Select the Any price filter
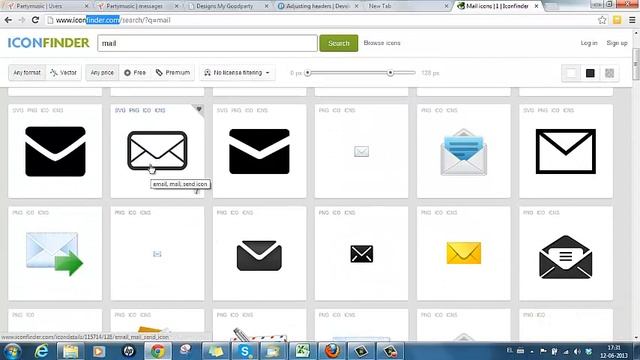640x360 pixels. point(102,73)
